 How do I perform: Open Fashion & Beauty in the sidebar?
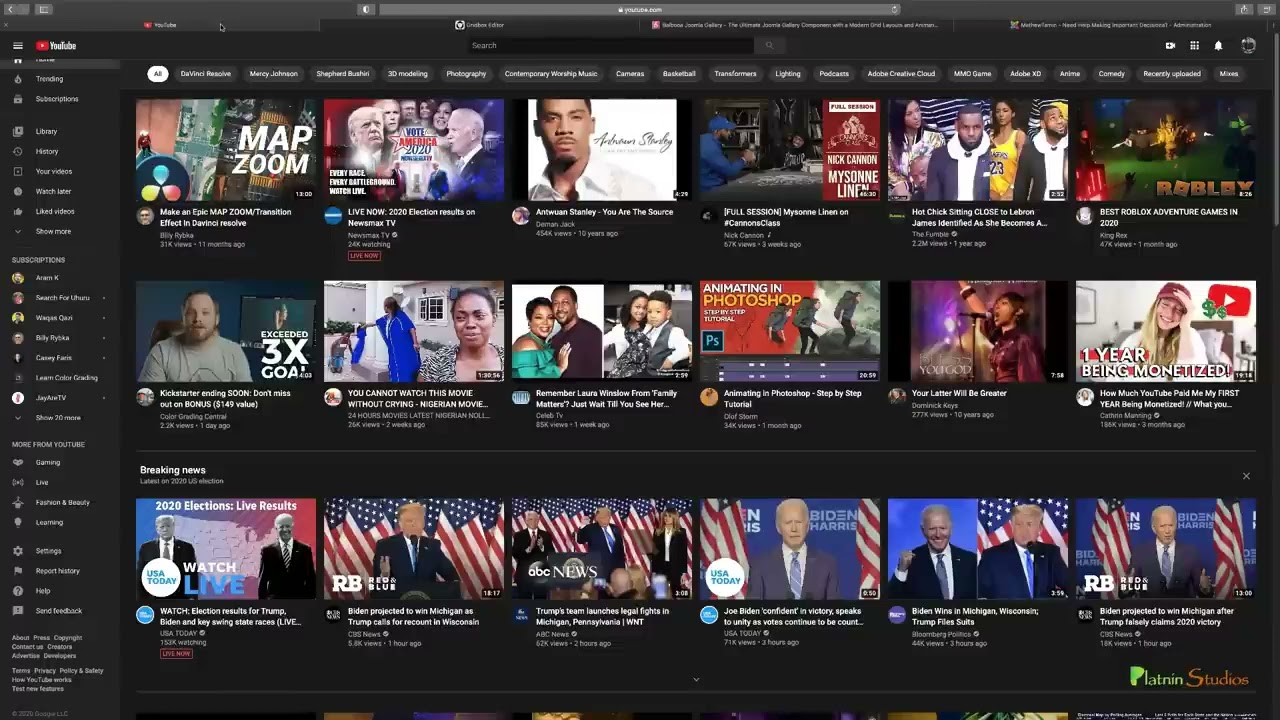tap(60, 502)
